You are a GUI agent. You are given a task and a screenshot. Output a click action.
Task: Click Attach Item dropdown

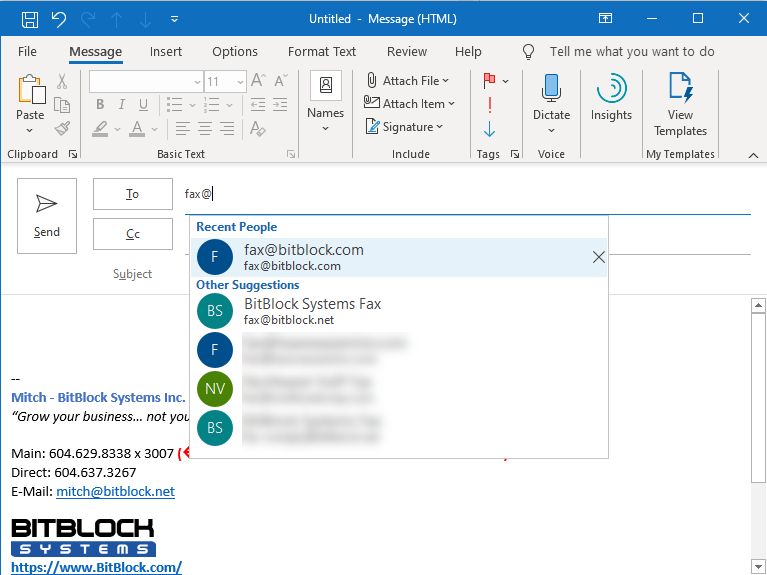409,104
